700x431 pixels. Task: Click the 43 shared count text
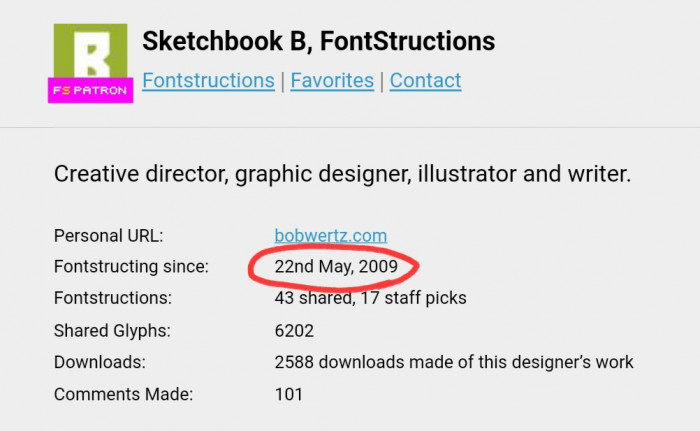point(317,298)
